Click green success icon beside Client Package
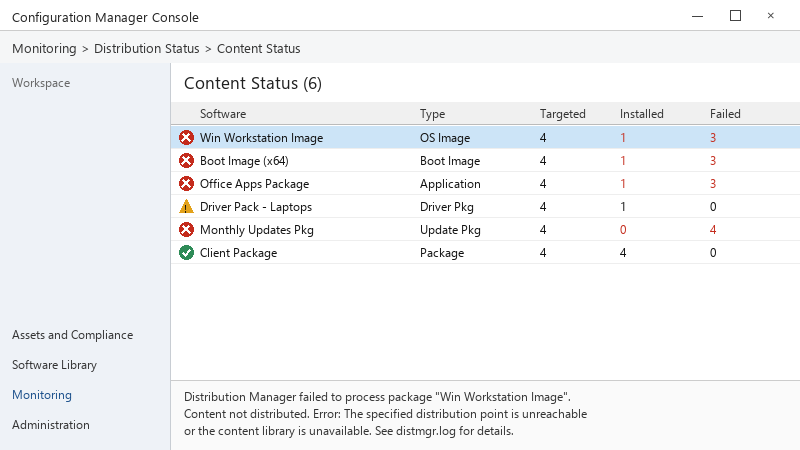The width and height of the screenshot is (800, 450). (186, 253)
